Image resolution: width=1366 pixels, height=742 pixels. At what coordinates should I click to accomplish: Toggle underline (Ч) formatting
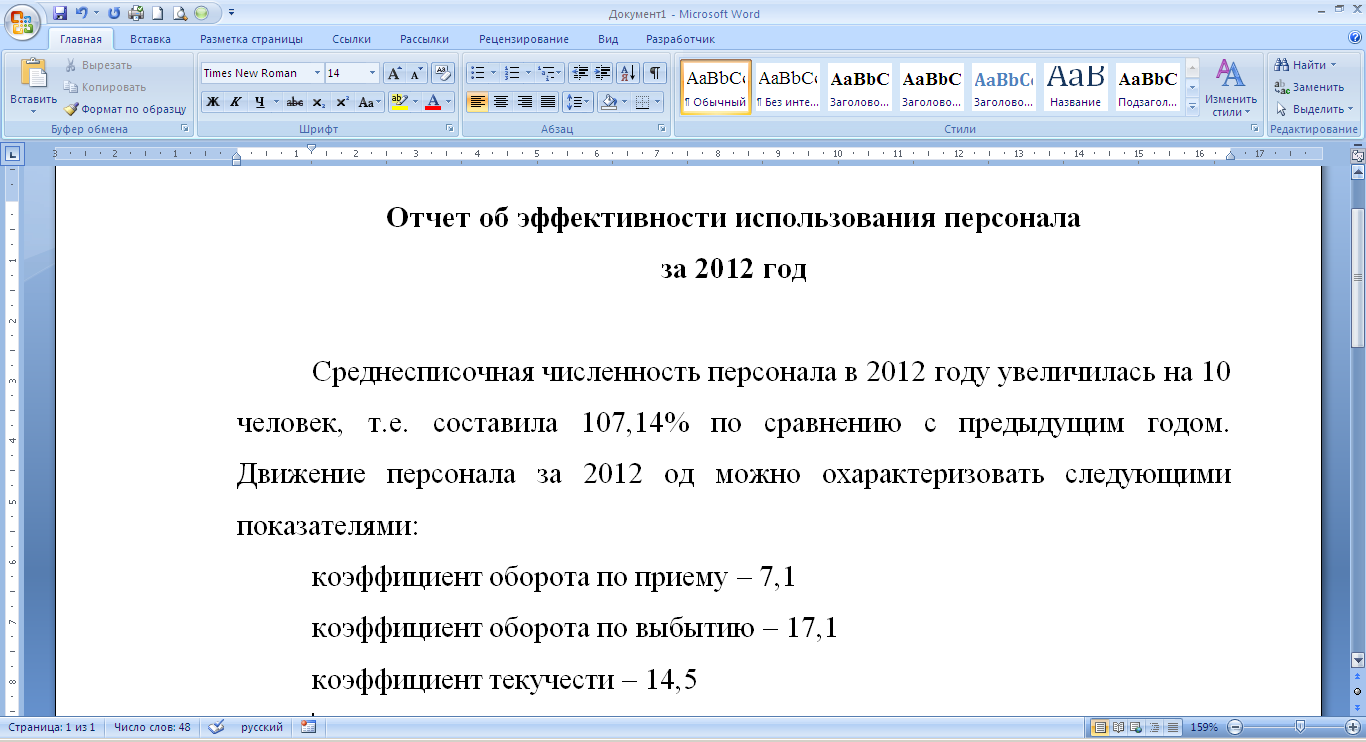tap(259, 102)
